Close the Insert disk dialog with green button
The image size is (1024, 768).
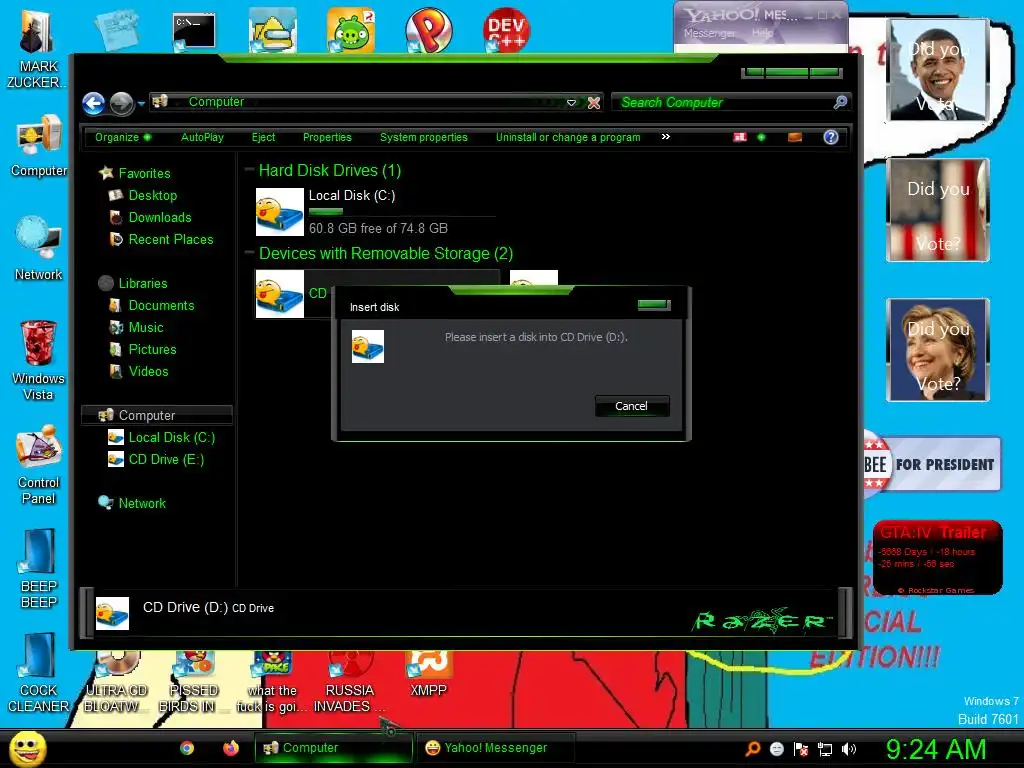pyautogui.click(x=654, y=304)
